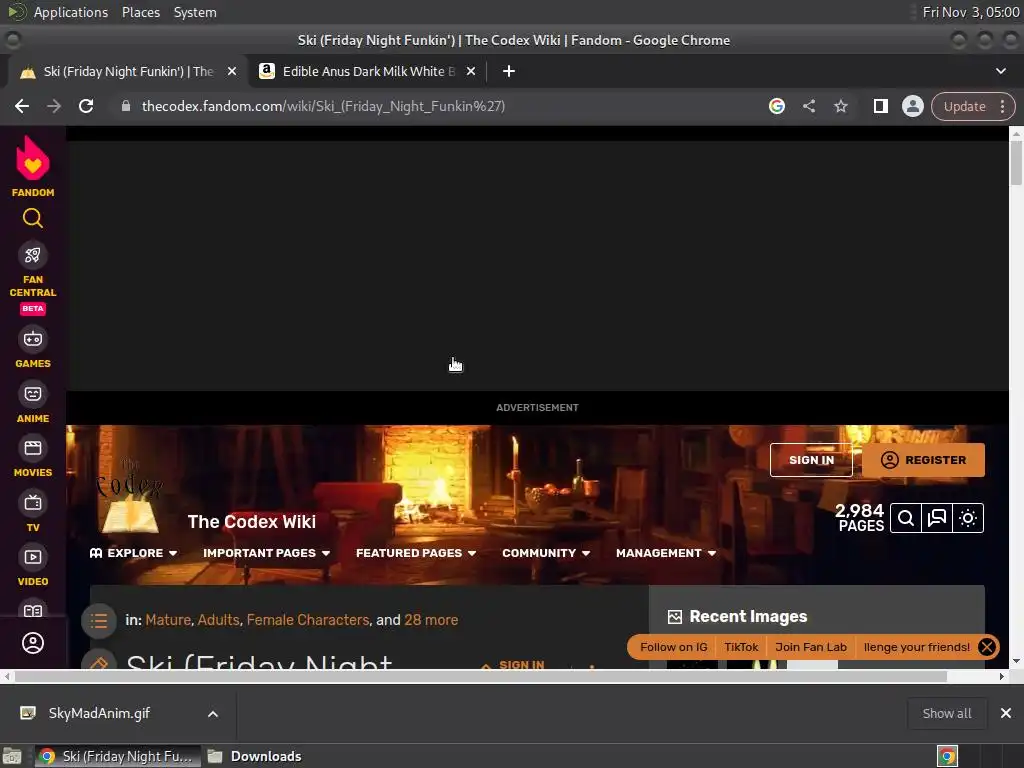The image size is (1024, 768).
Task: Click the clock Fri Nov 3, 05:00
Action: point(970,12)
